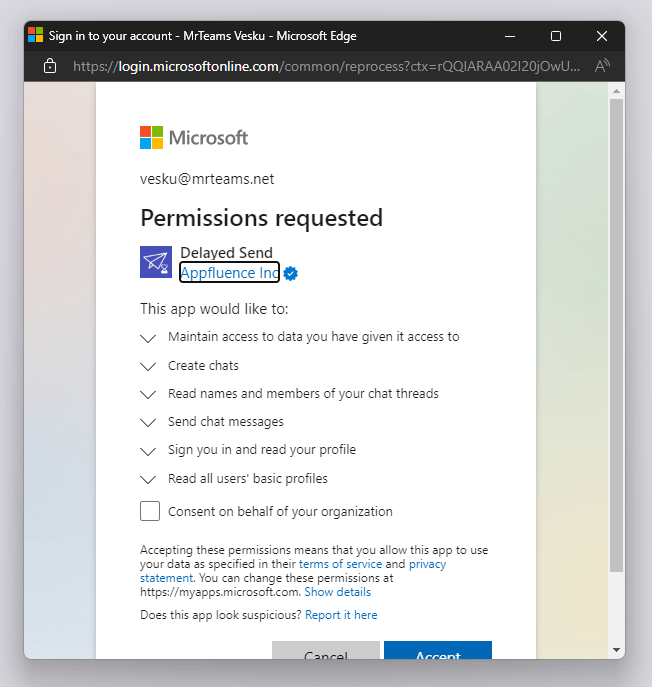Click the scroll down arrow on scrollbar
Screen dimensions: 652x687
click(616, 650)
